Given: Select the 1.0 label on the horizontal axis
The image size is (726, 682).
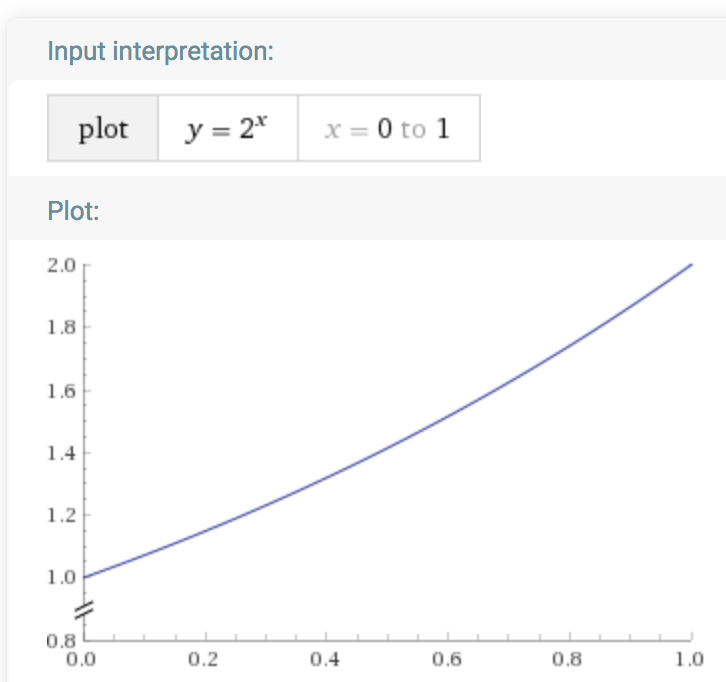Looking at the screenshot, I should click(690, 659).
